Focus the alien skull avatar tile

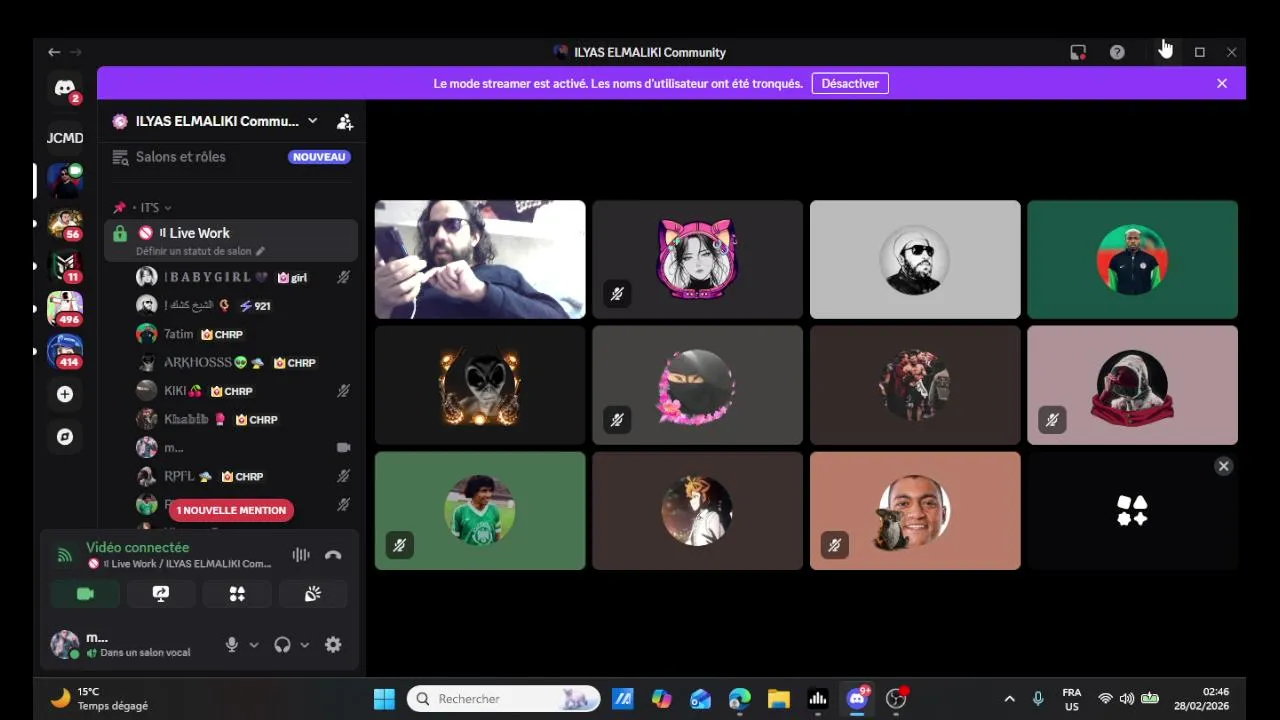tap(480, 385)
